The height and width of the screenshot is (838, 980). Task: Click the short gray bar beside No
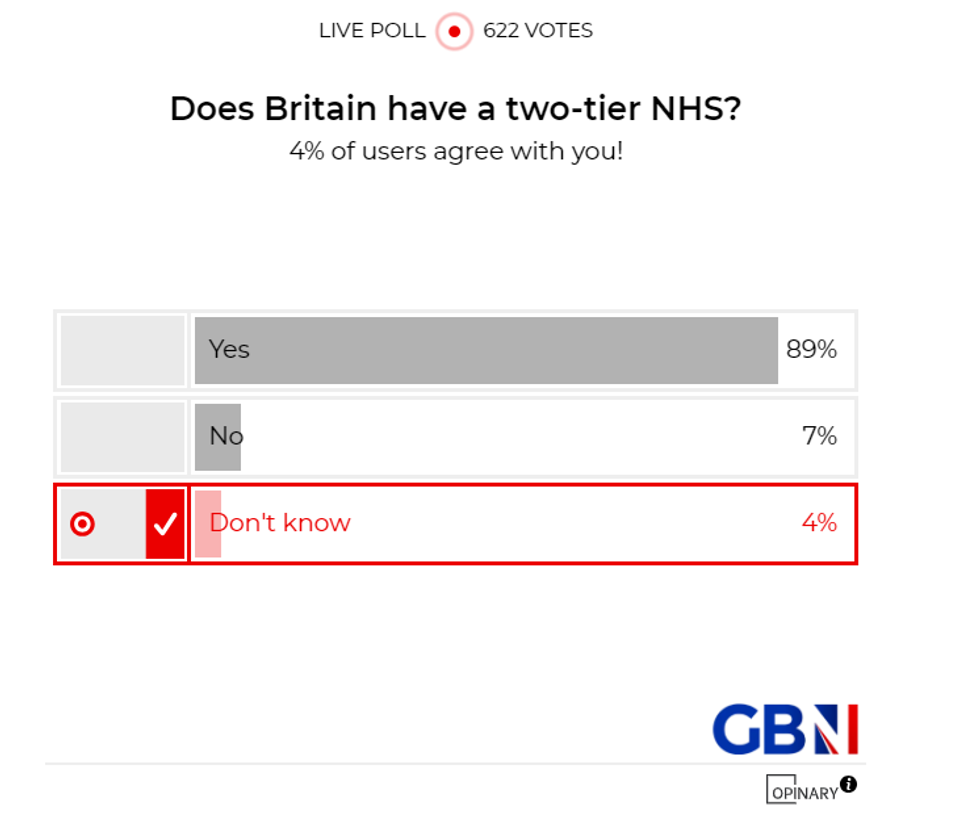218,436
